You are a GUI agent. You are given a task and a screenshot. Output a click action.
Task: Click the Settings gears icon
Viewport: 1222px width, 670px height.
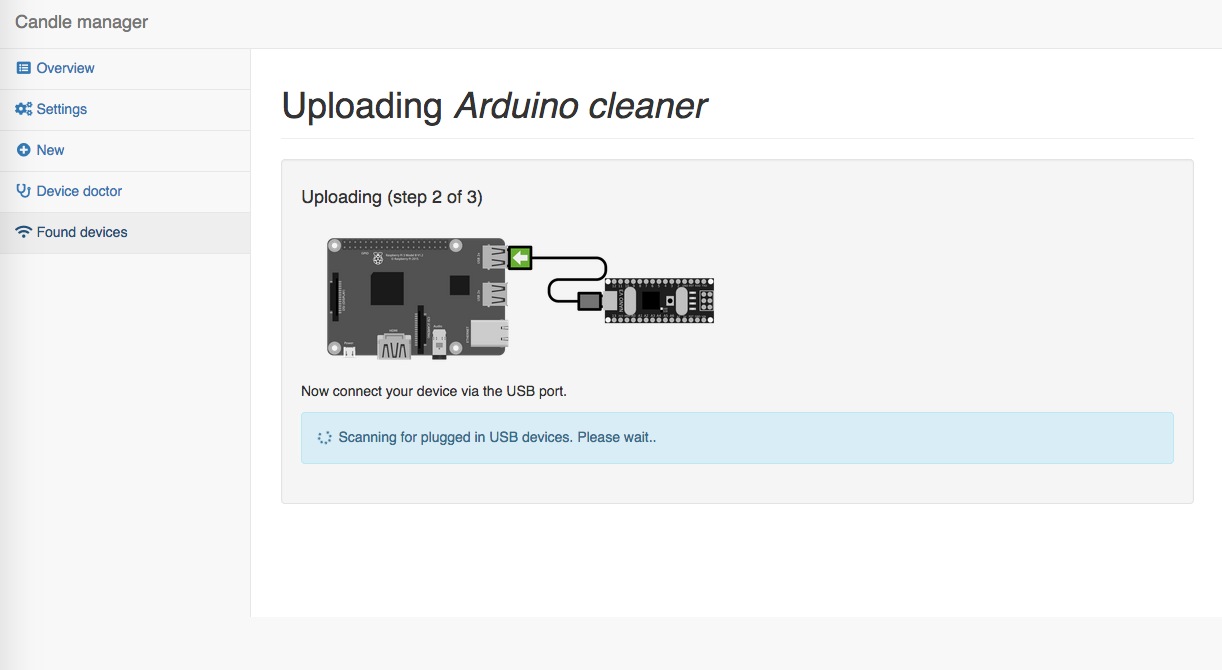tap(24, 109)
